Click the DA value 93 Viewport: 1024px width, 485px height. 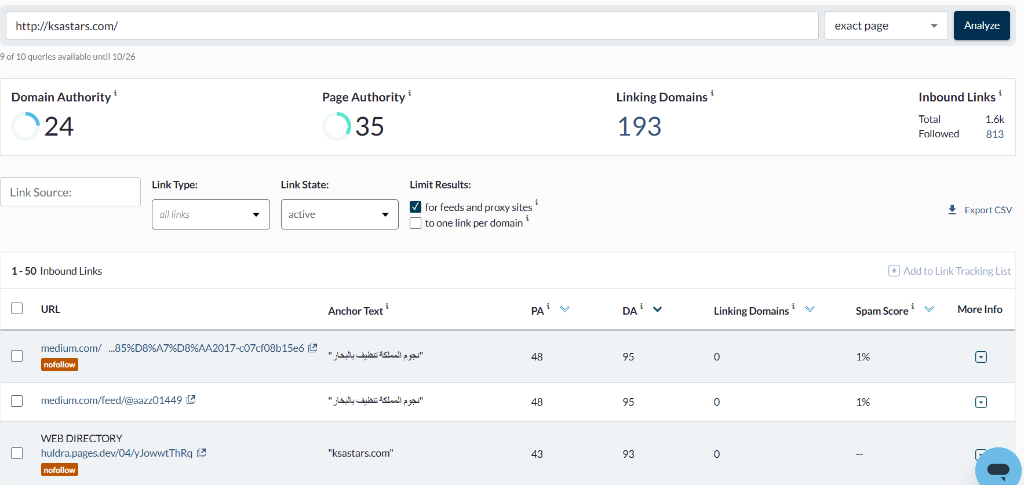pyautogui.click(x=628, y=454)
